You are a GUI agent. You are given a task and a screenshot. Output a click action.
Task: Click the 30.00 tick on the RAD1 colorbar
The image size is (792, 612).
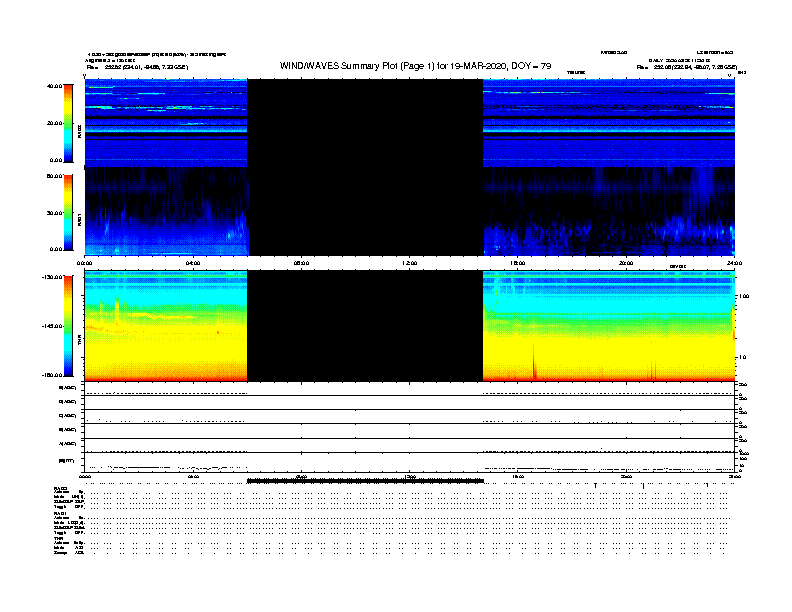(54, 213)
